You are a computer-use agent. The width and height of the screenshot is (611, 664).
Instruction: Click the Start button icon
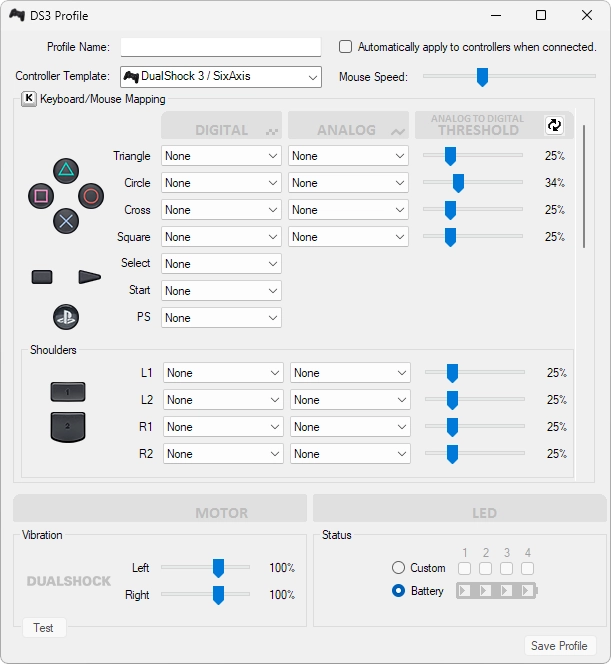coord(90,277)
